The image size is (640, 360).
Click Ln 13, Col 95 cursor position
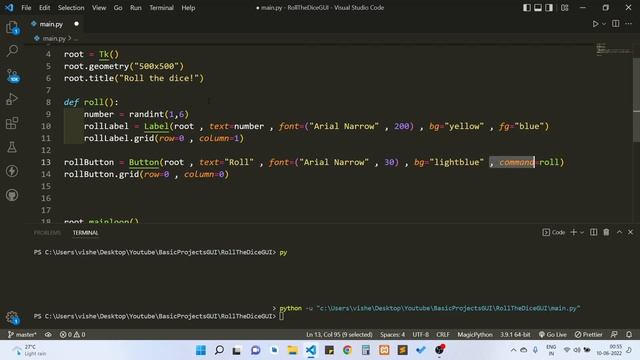coord(339,334)
